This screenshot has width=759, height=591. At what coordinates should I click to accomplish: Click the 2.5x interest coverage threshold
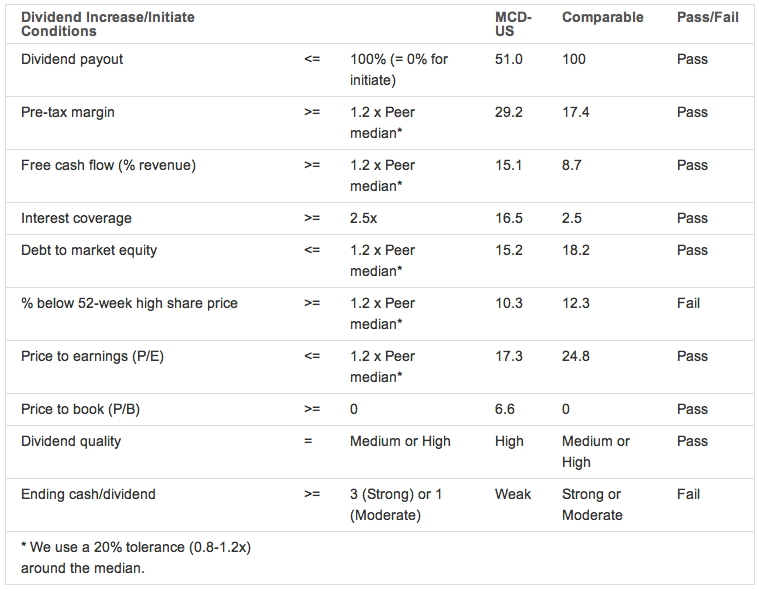tap(365, 218)
